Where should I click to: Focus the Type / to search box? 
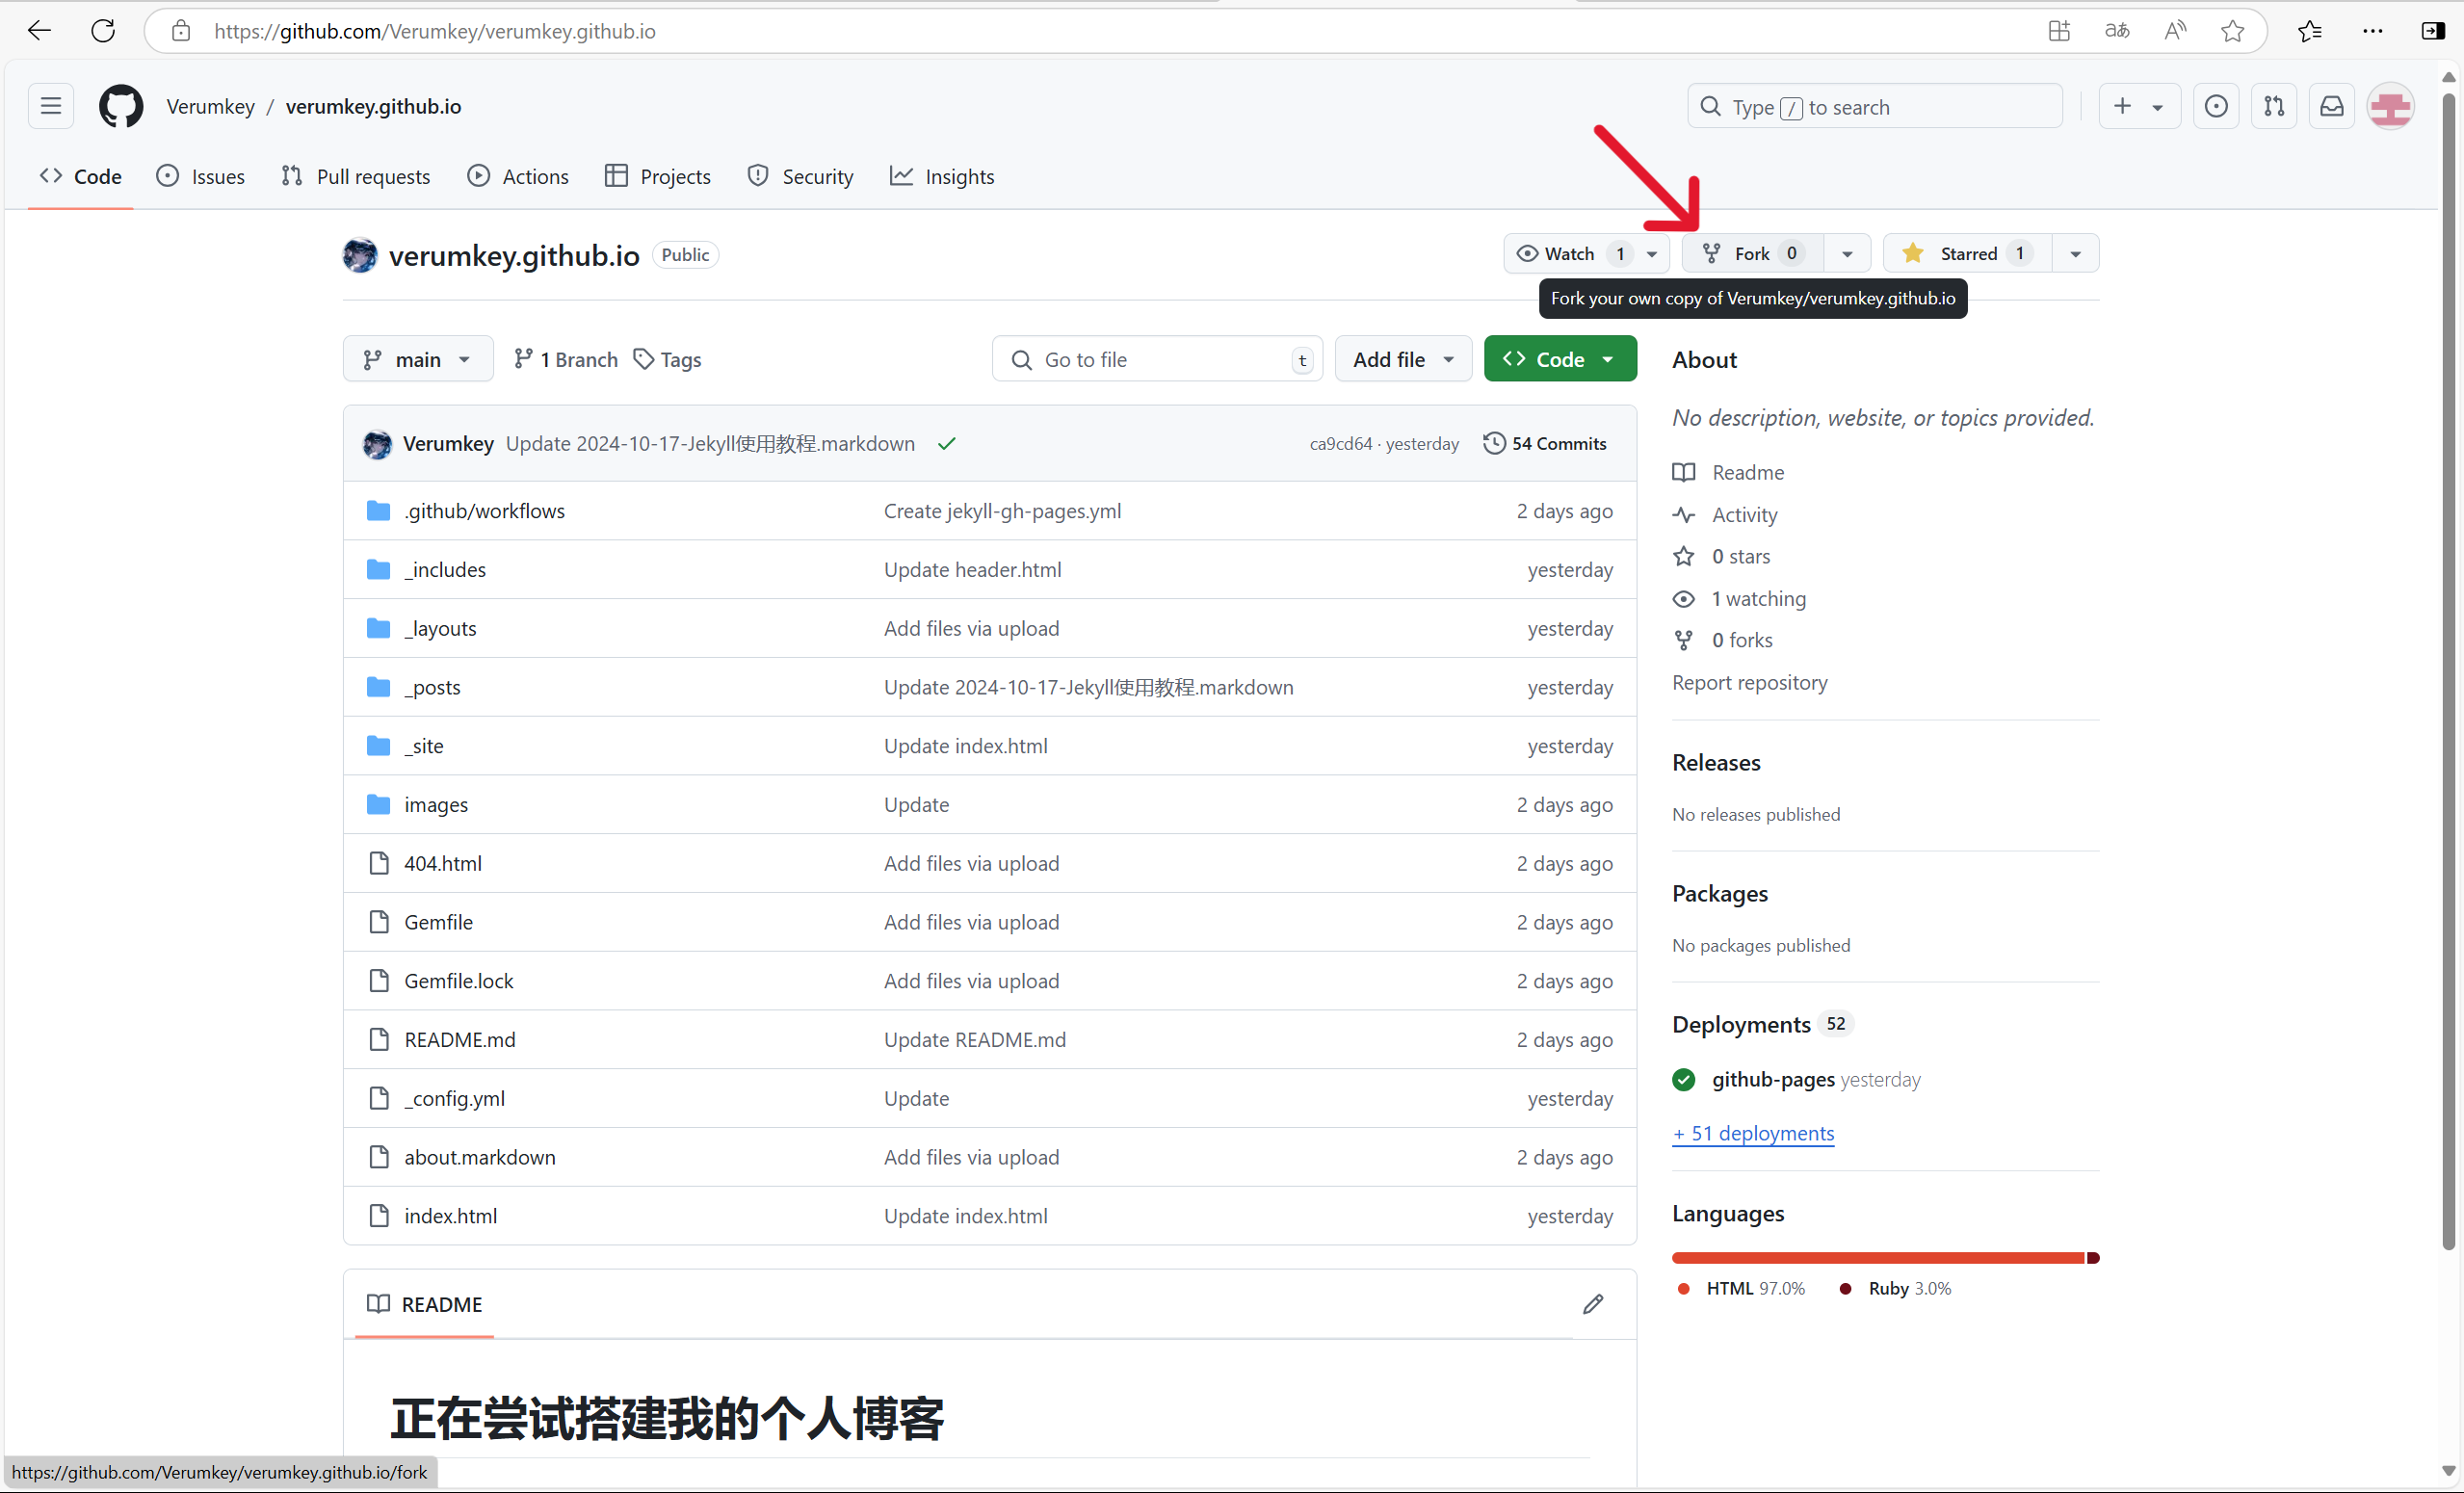(1875, 106)
